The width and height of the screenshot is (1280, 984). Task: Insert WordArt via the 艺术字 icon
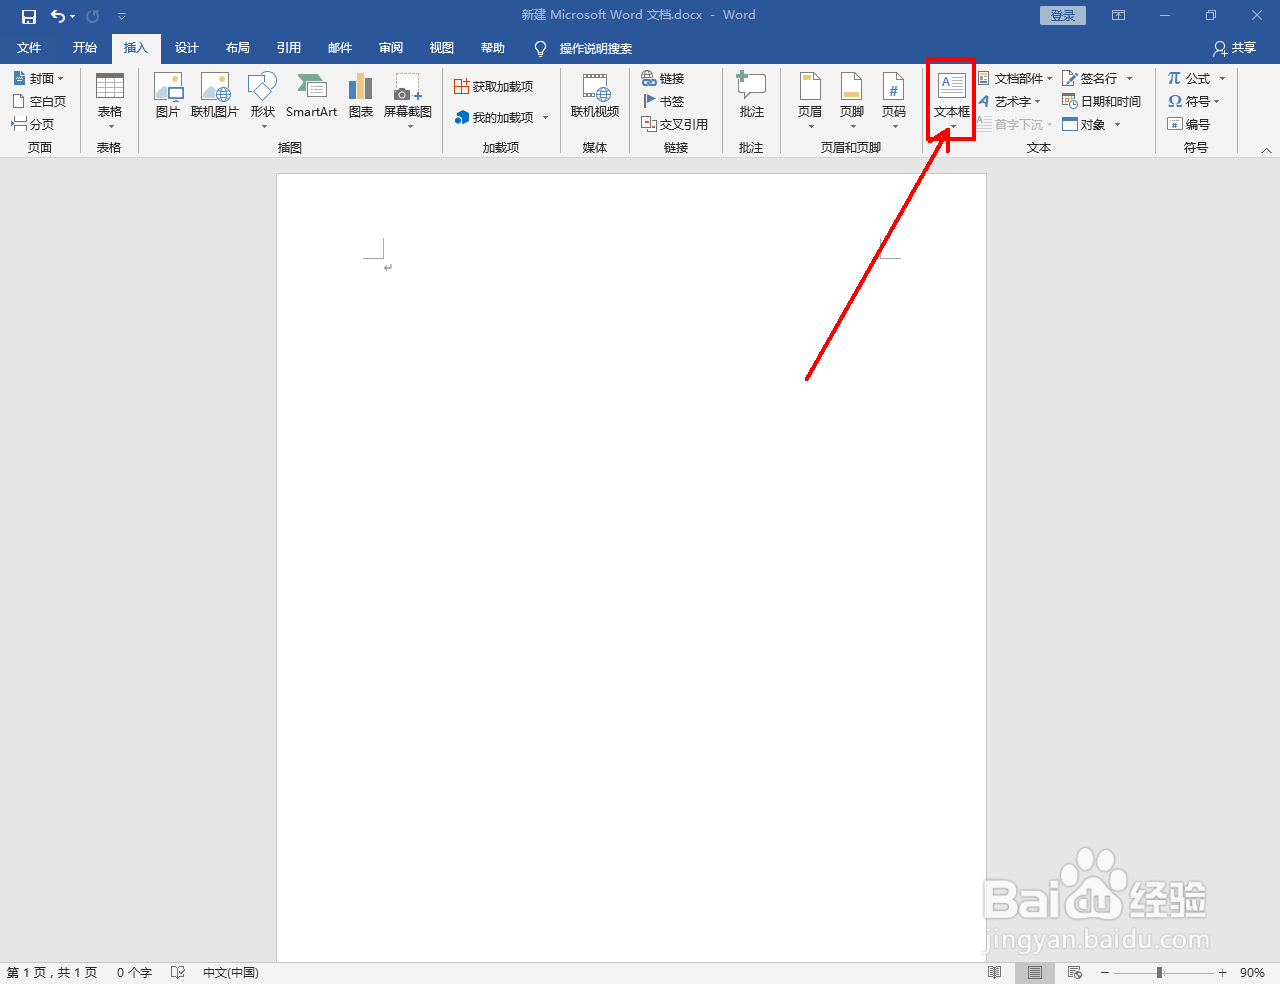[1011, 101]
